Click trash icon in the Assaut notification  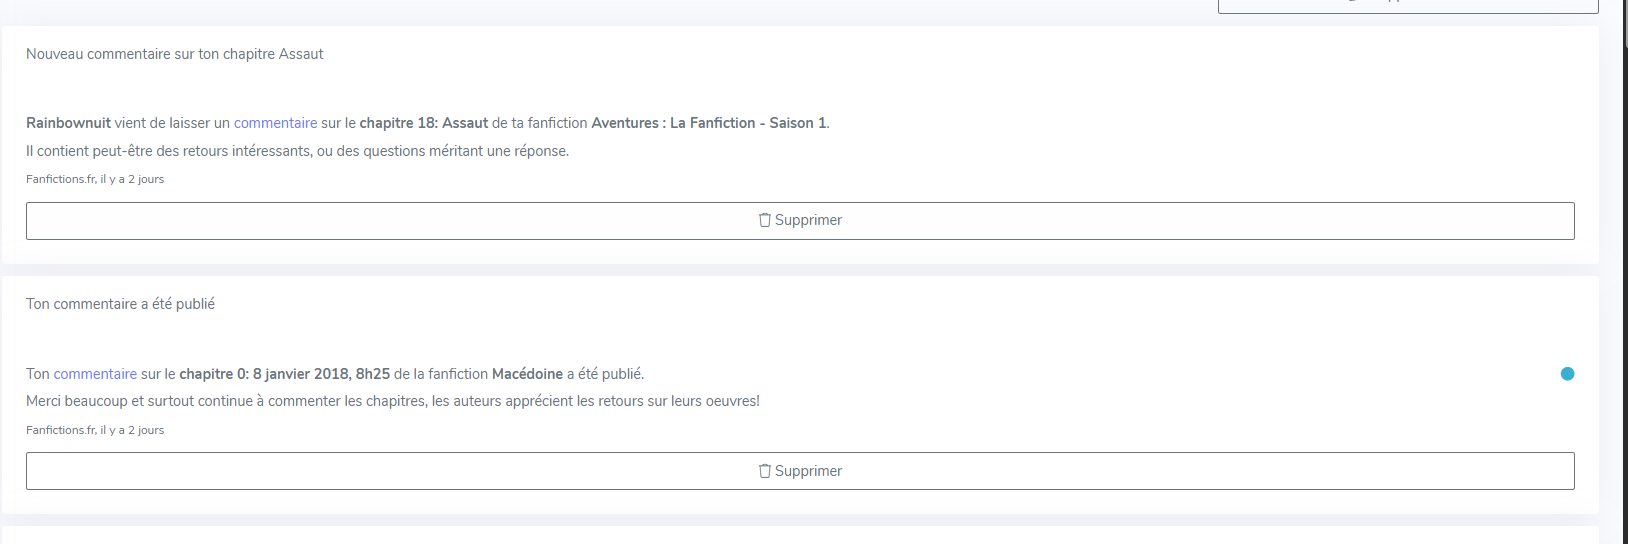[x=765, y=220]
